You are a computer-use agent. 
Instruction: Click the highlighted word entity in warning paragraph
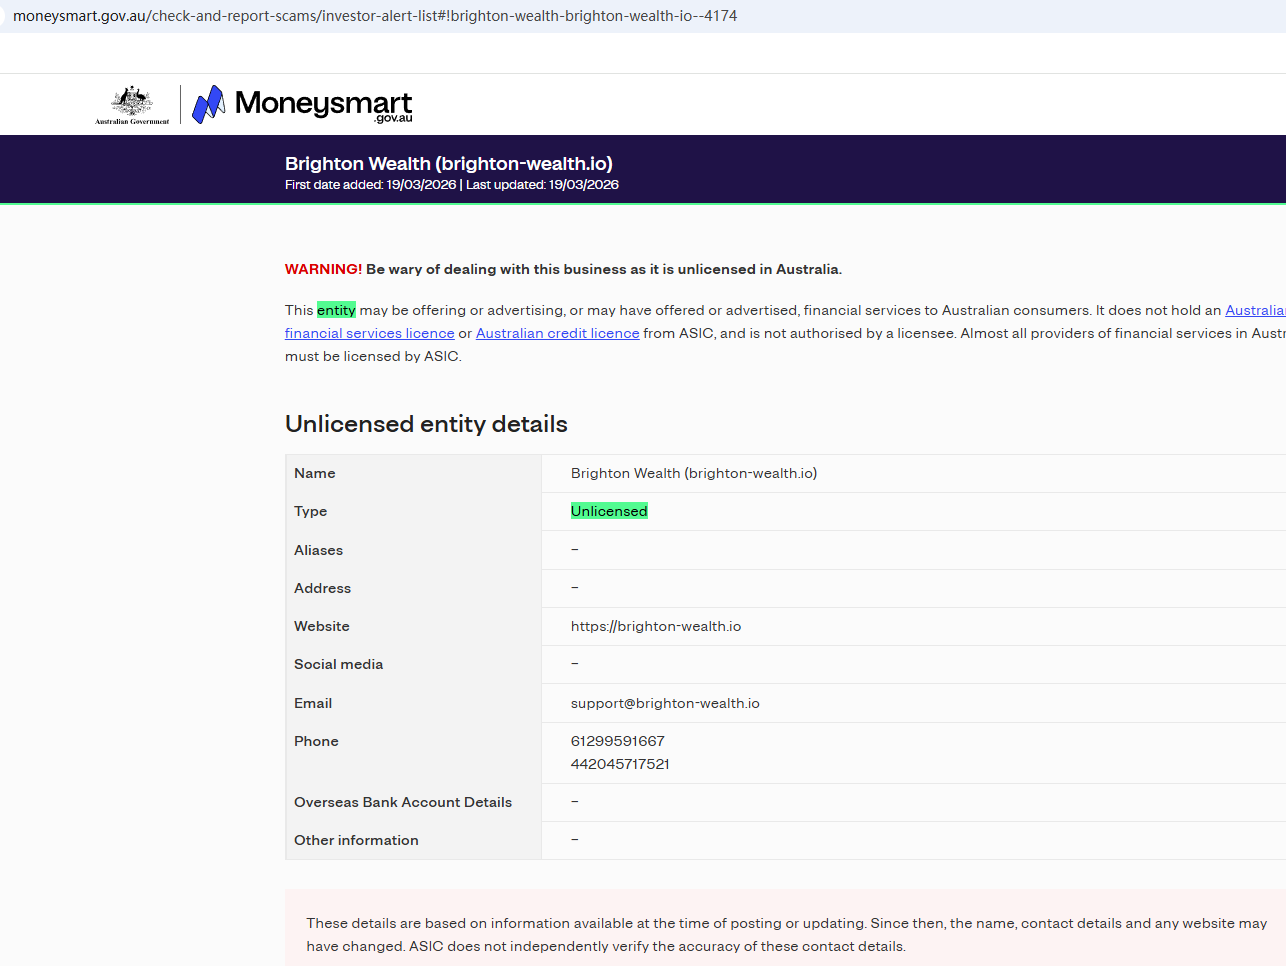(x=336, y=310)
